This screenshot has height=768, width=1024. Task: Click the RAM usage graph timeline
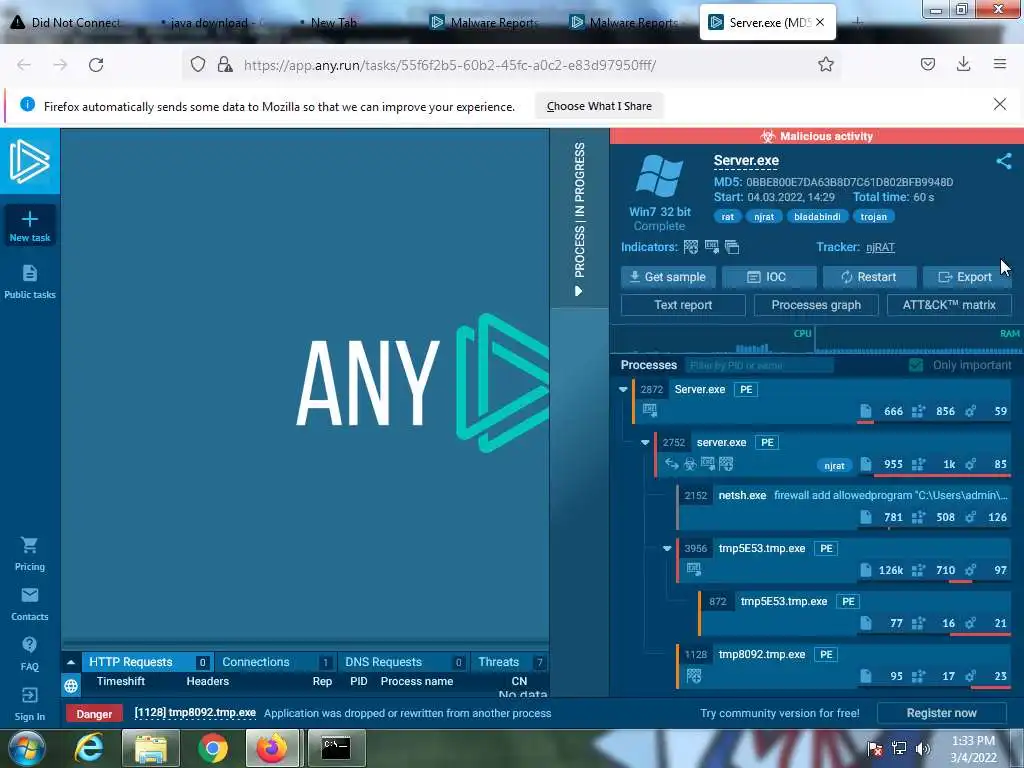pos(918,340)
